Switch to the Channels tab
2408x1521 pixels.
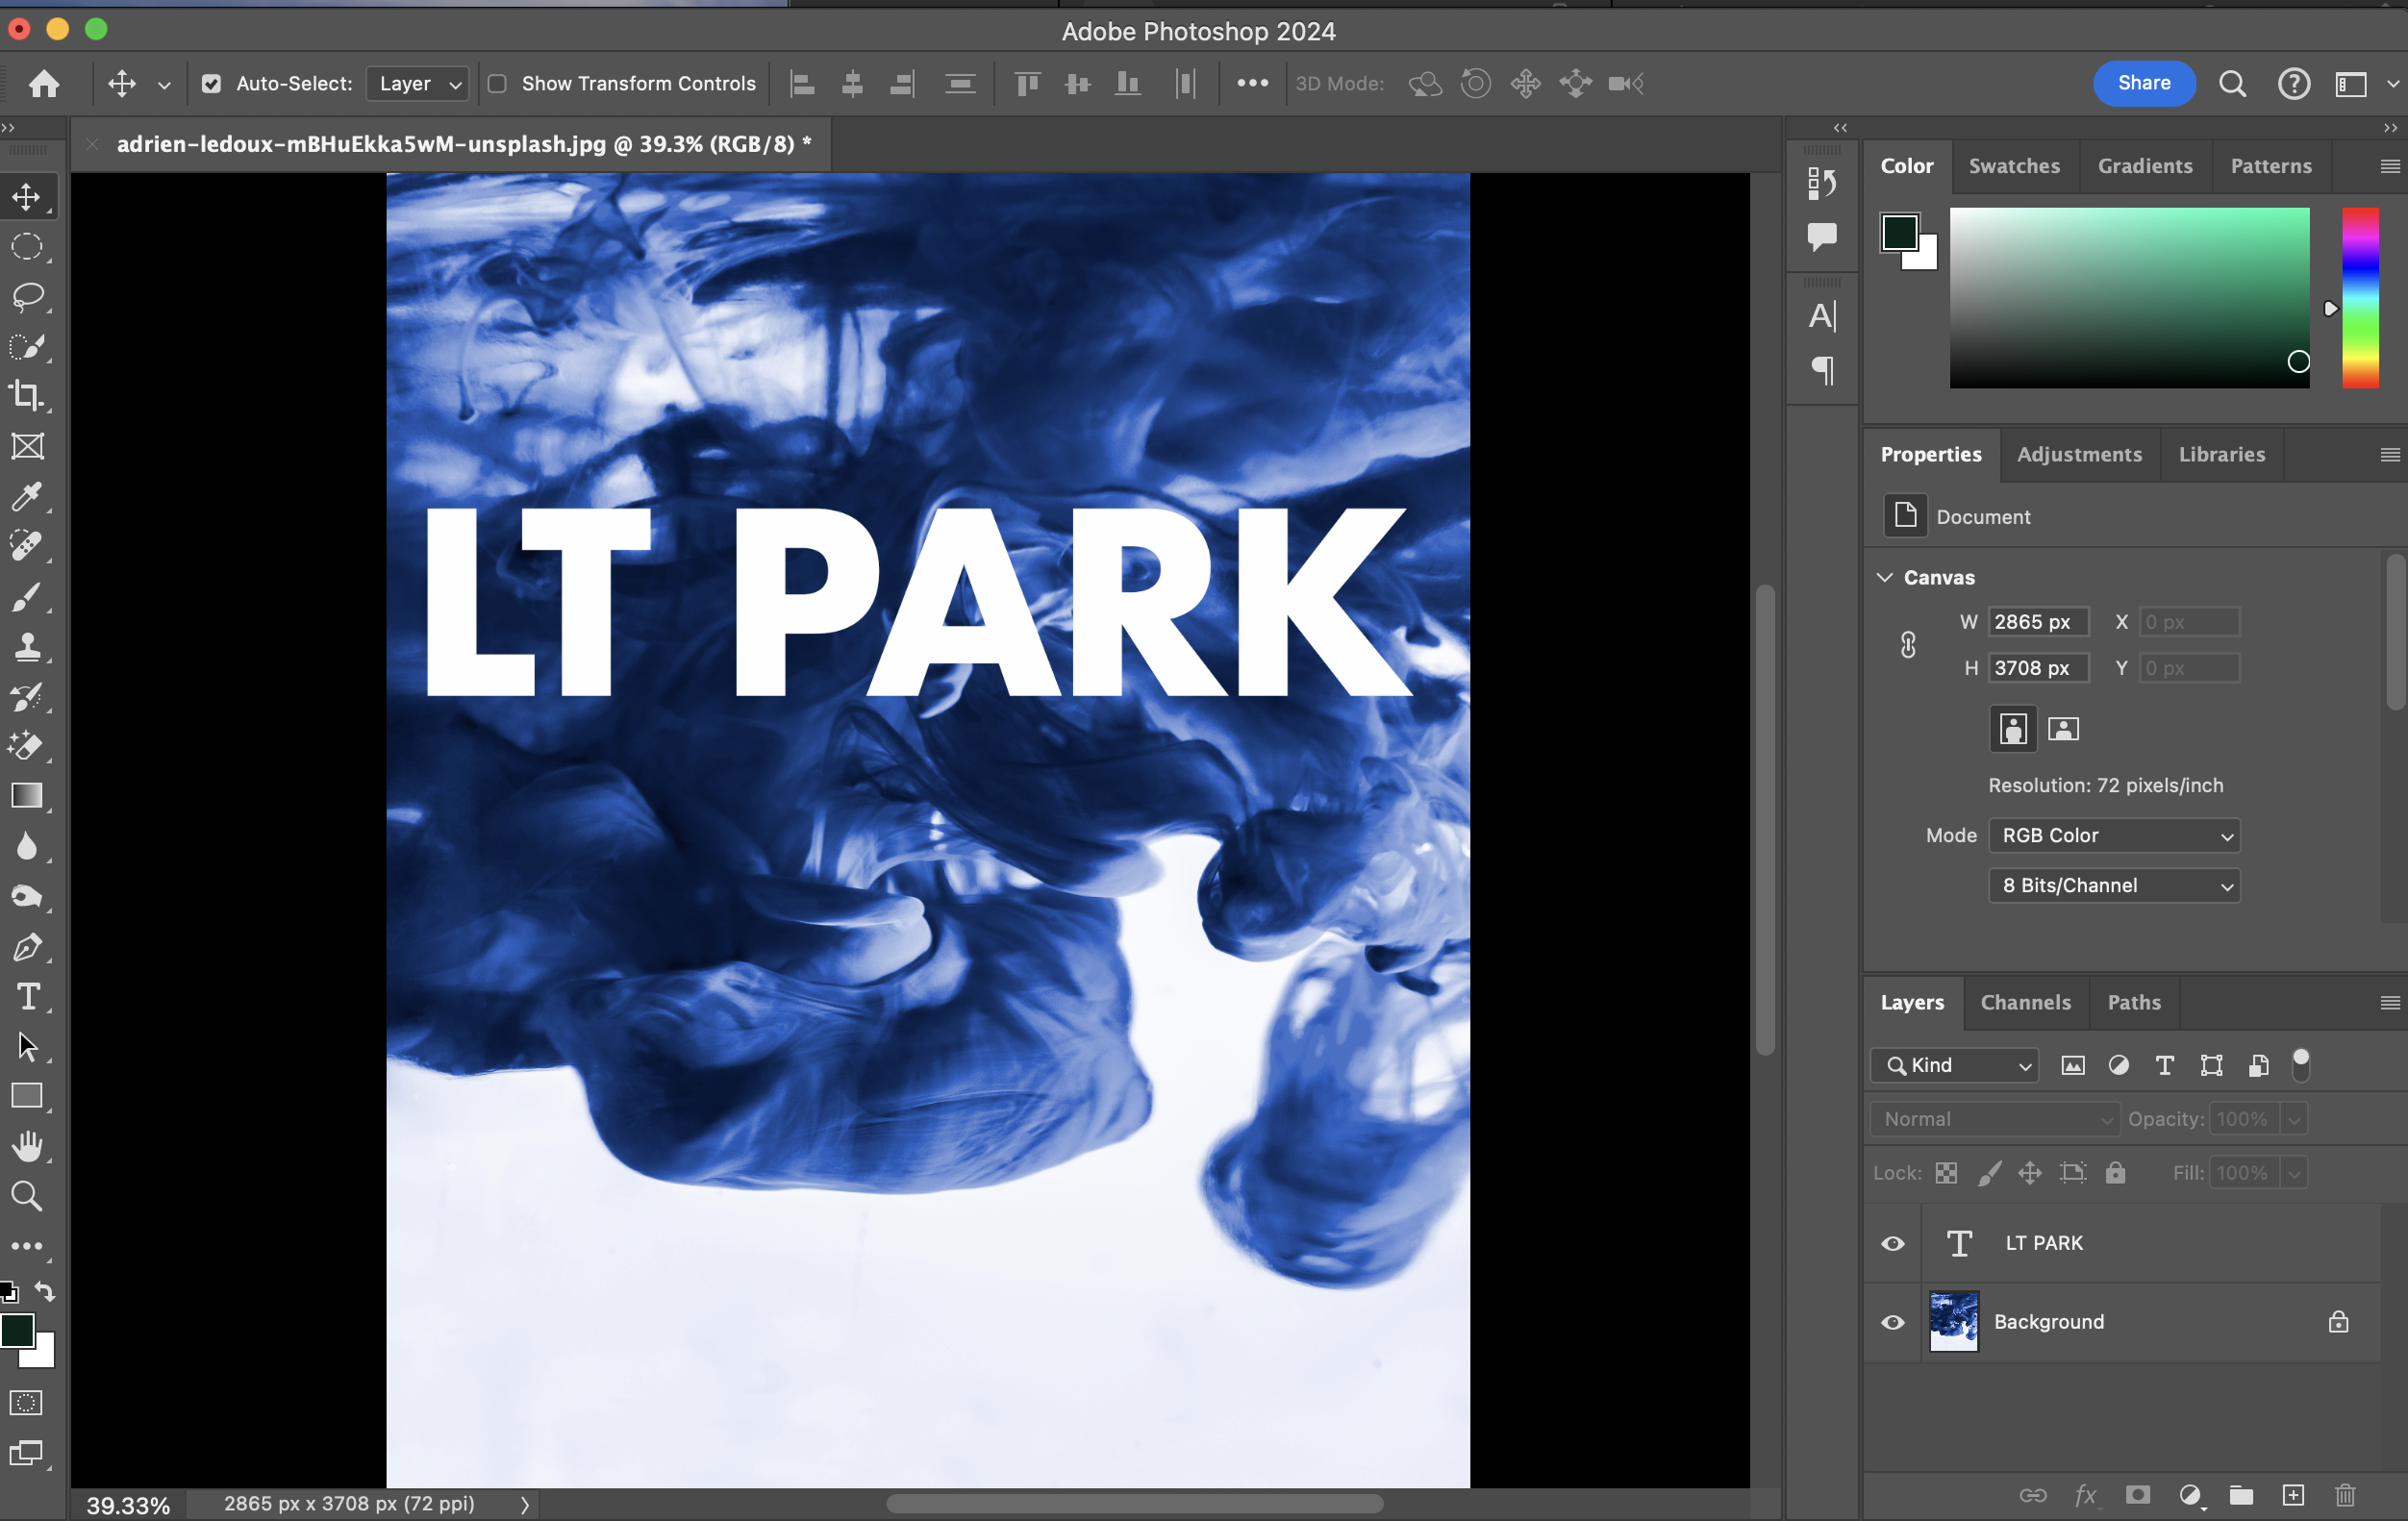pyautogui.click(x=2025, y=1002)
